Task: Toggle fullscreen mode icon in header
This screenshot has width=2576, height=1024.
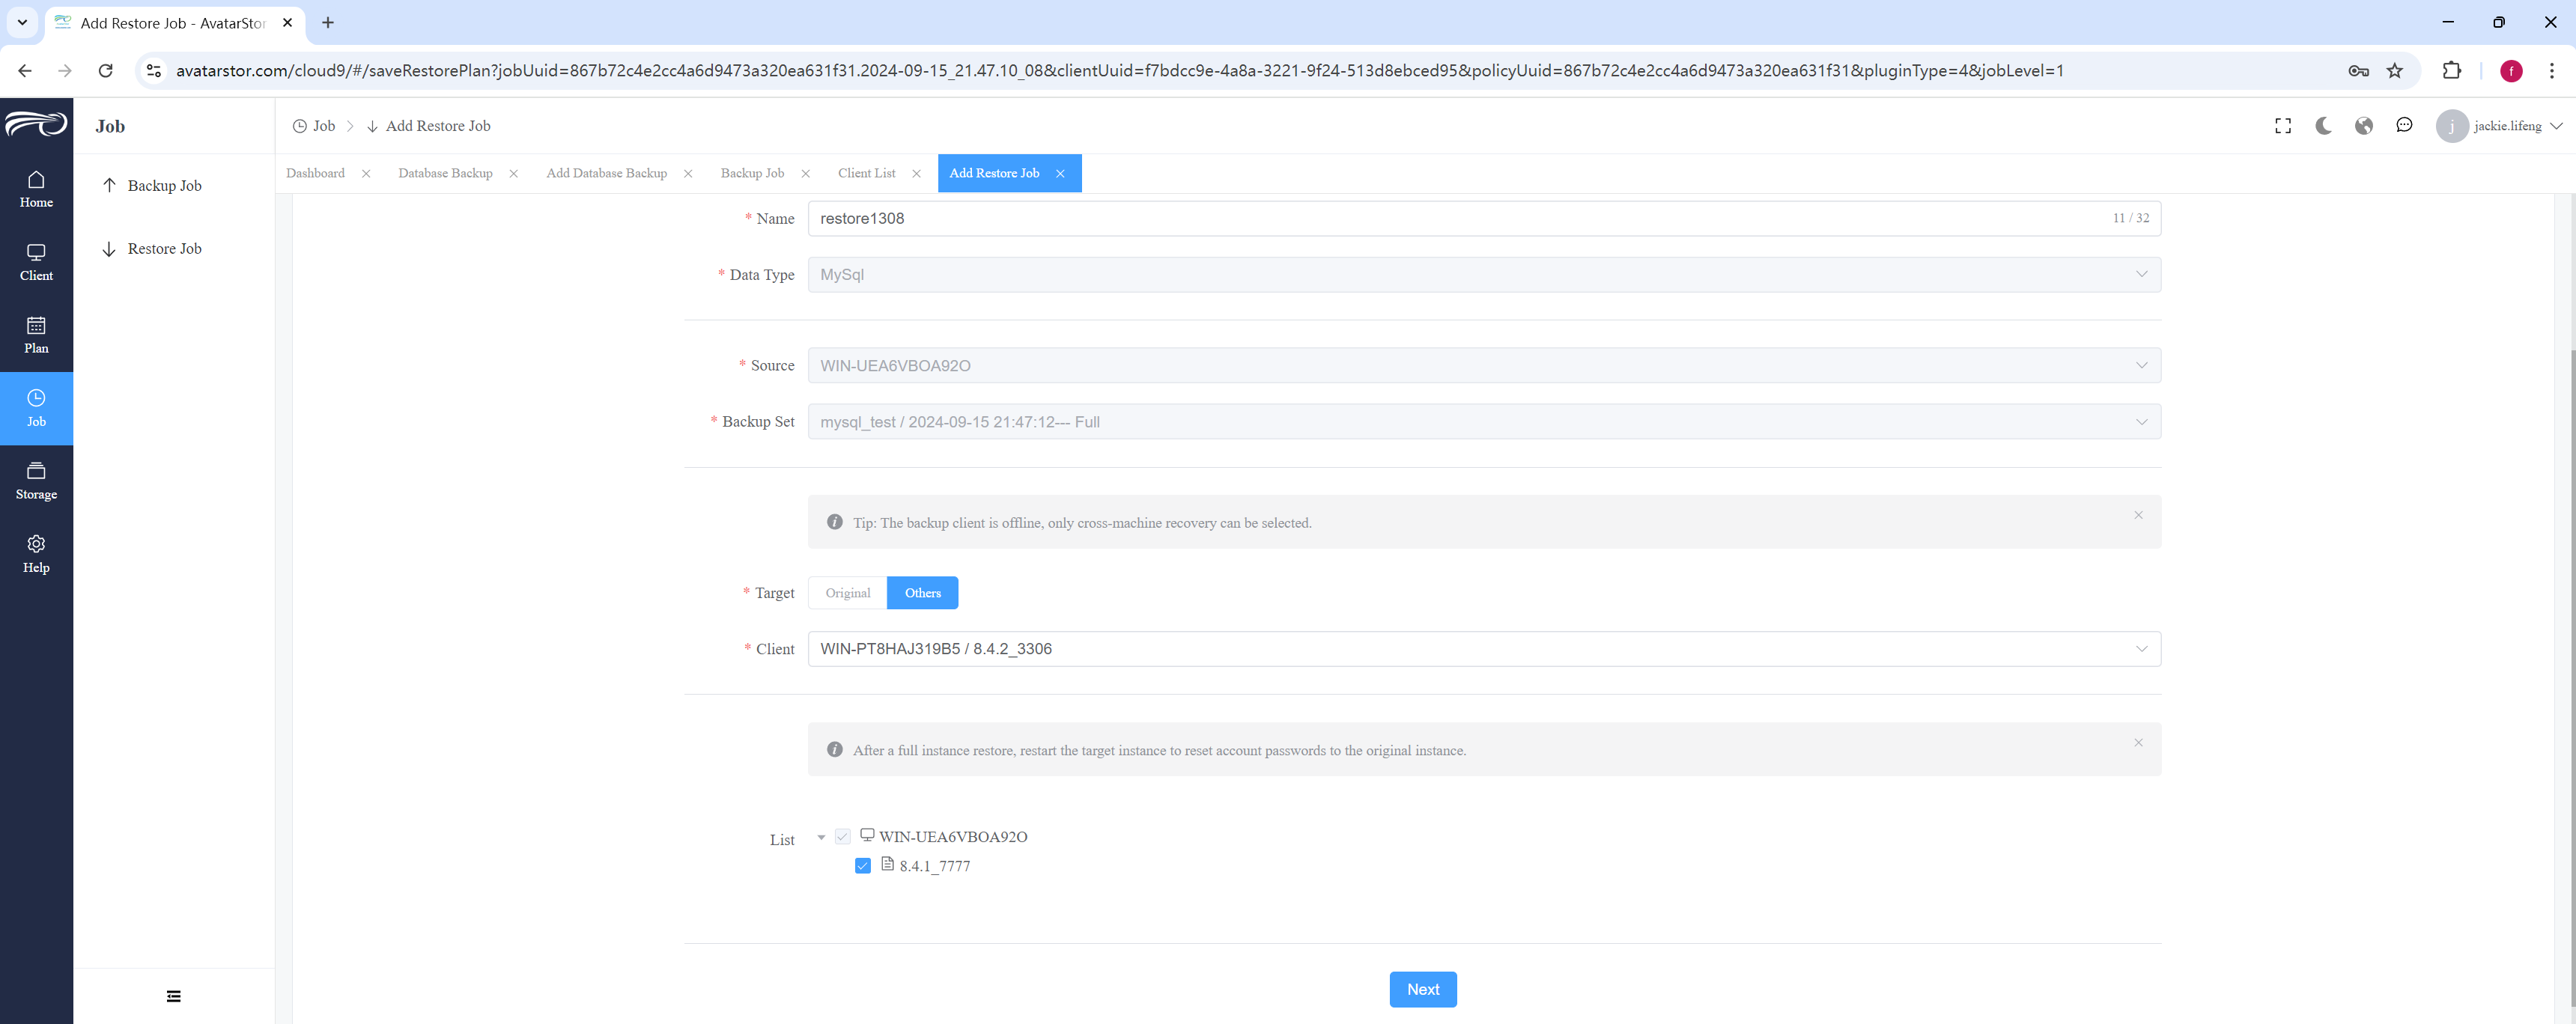Action: coord(2283,126)
